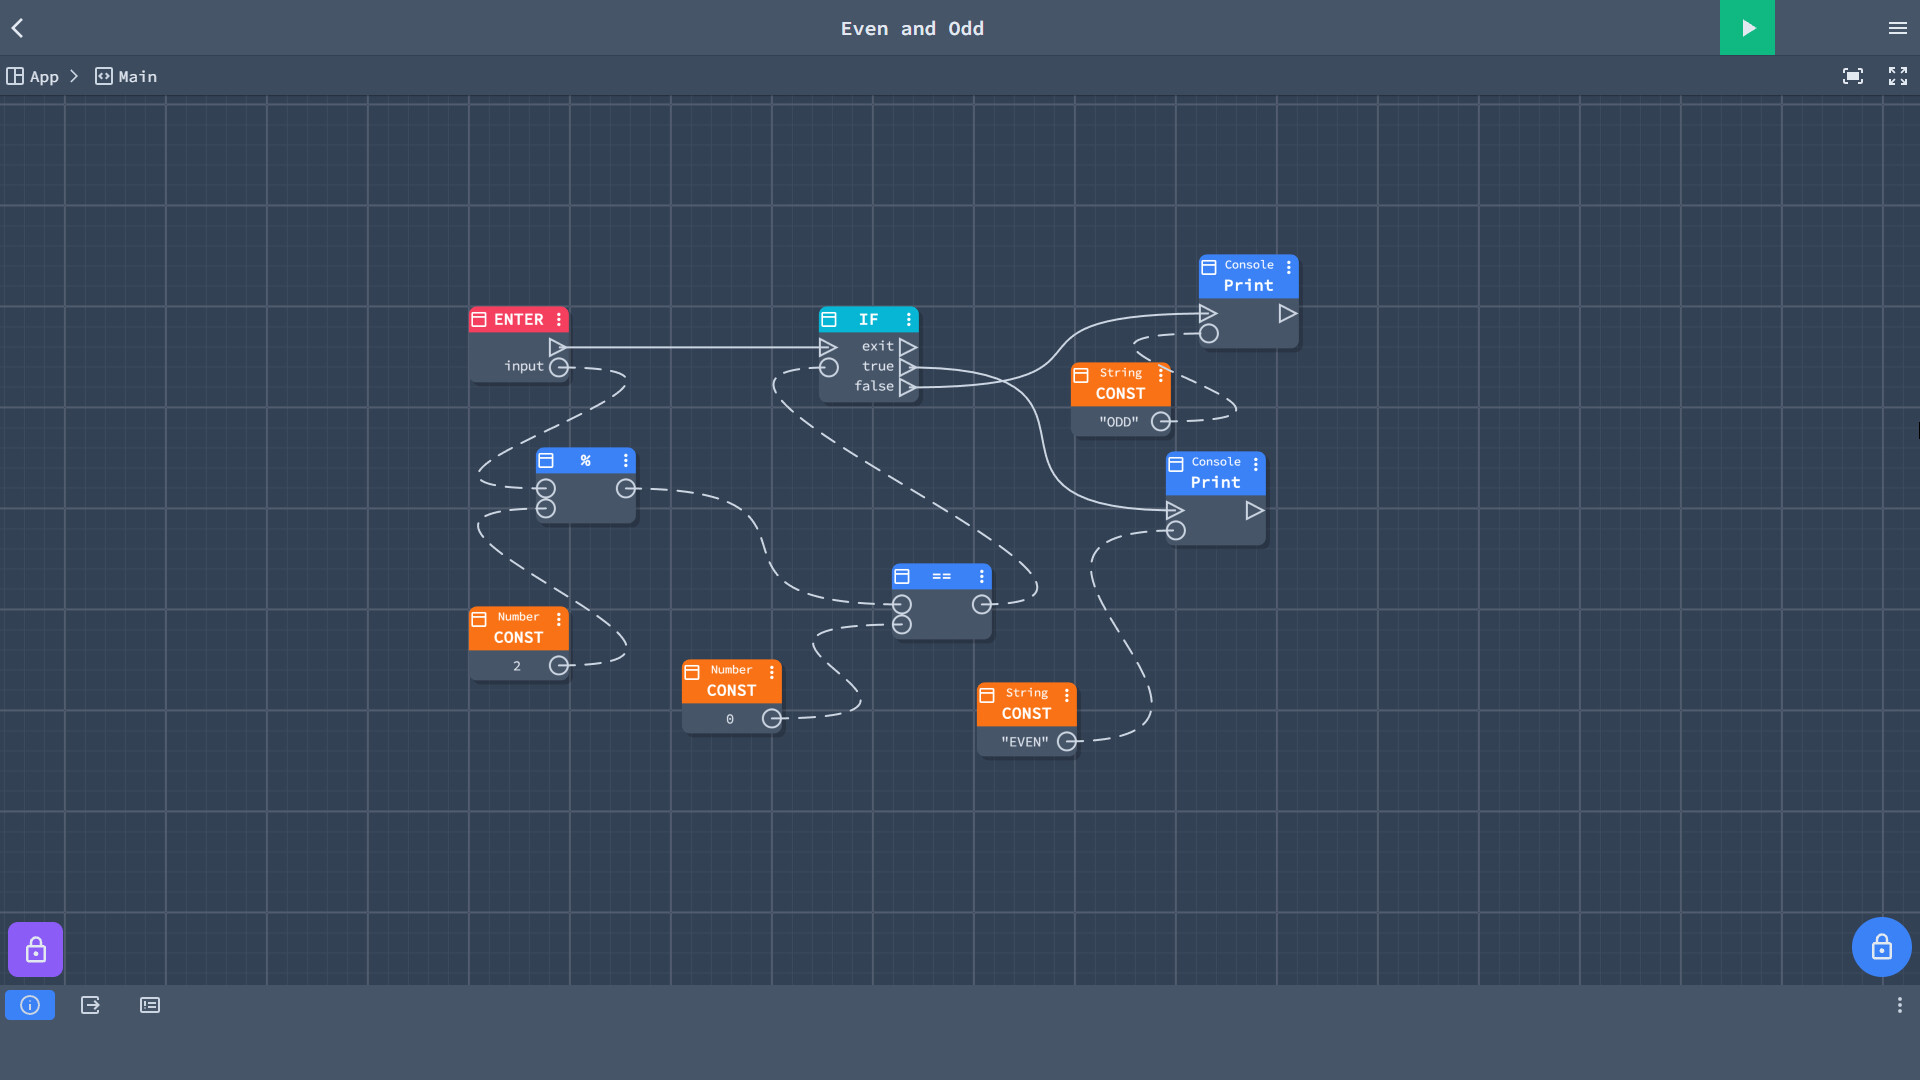Open ENTER node options menu
Screen dimensions: 1920x1080
coord(559,320)
